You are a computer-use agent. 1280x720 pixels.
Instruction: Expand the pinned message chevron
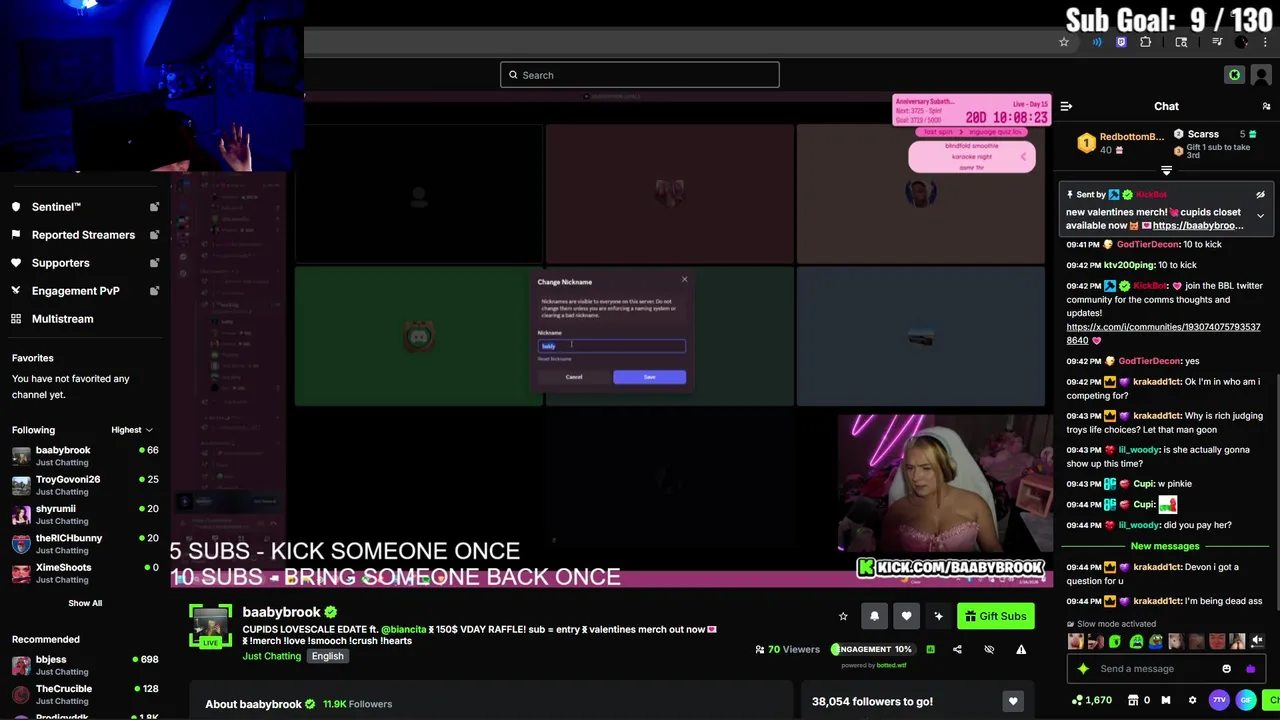coord(1260,216)
